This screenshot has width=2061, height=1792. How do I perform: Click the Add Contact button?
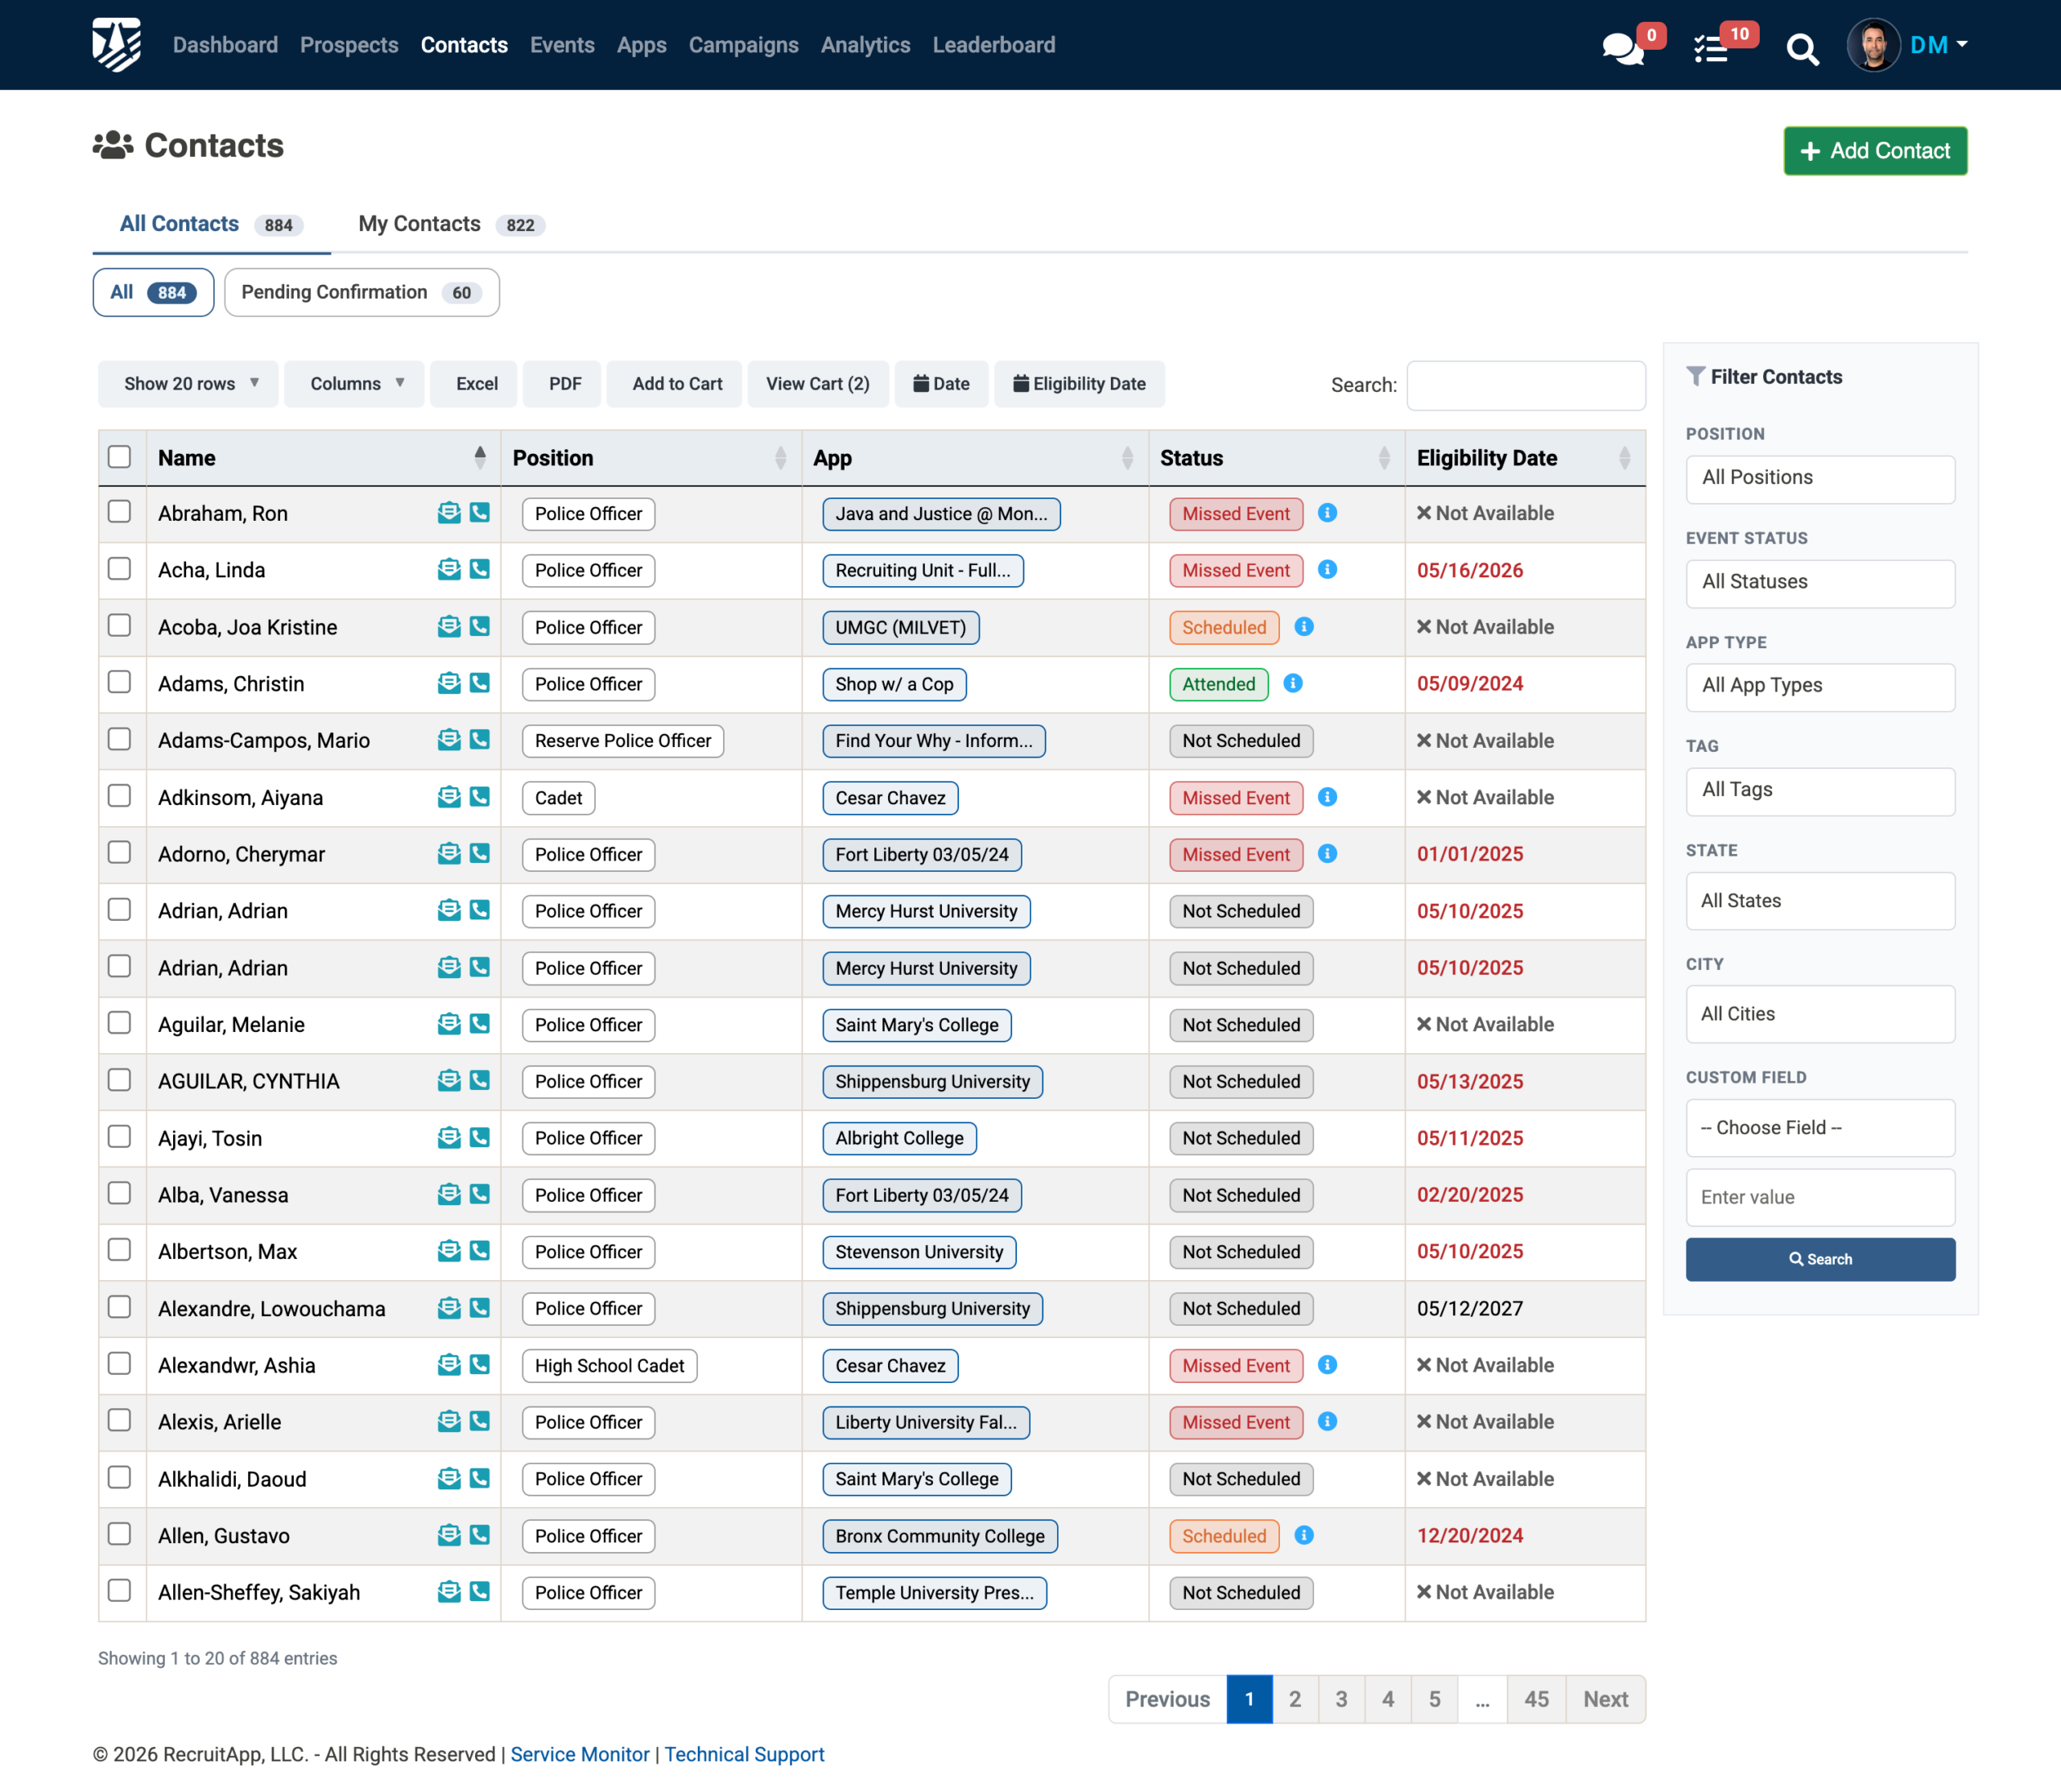pyautogui.click(x=1875, y=151)
